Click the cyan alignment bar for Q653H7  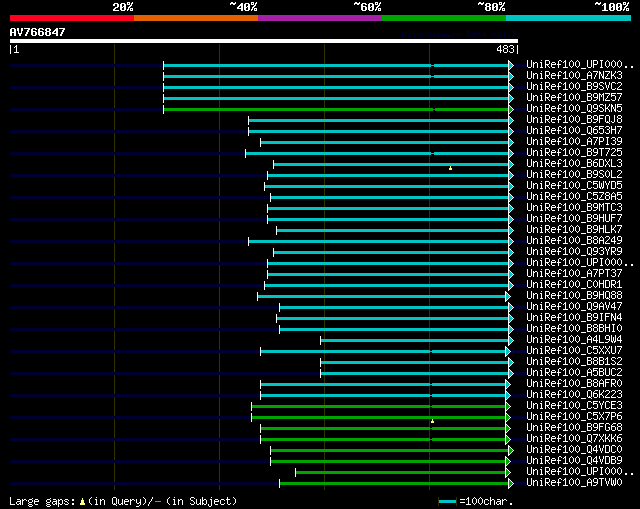[378, 131]
